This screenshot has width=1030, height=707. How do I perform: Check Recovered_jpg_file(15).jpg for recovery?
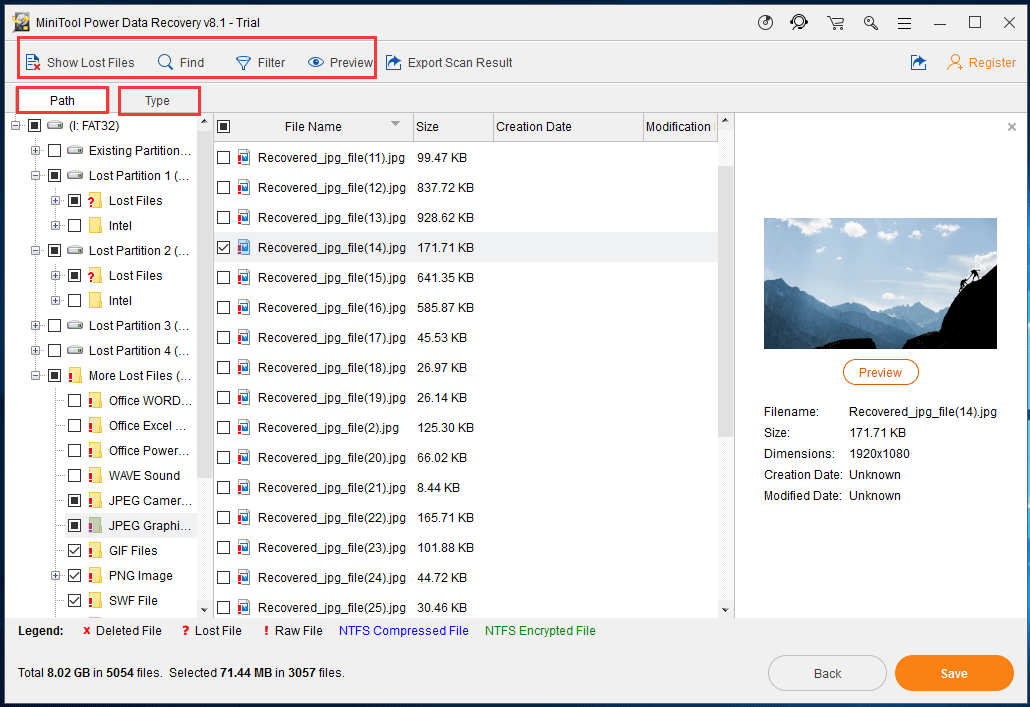(222, 277)
